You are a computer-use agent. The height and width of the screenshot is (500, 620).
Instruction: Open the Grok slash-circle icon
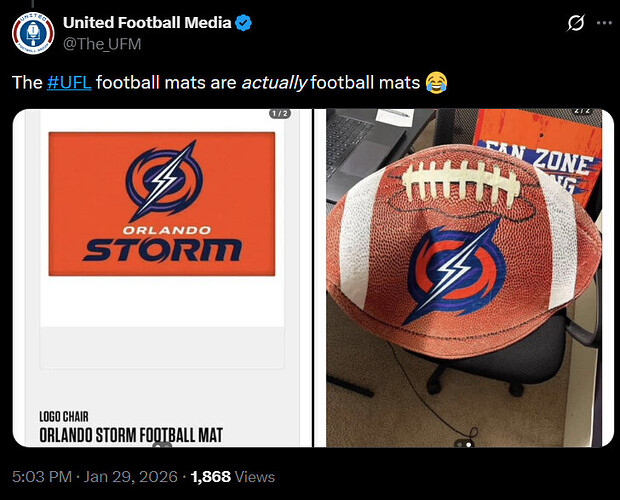(575, 23)
